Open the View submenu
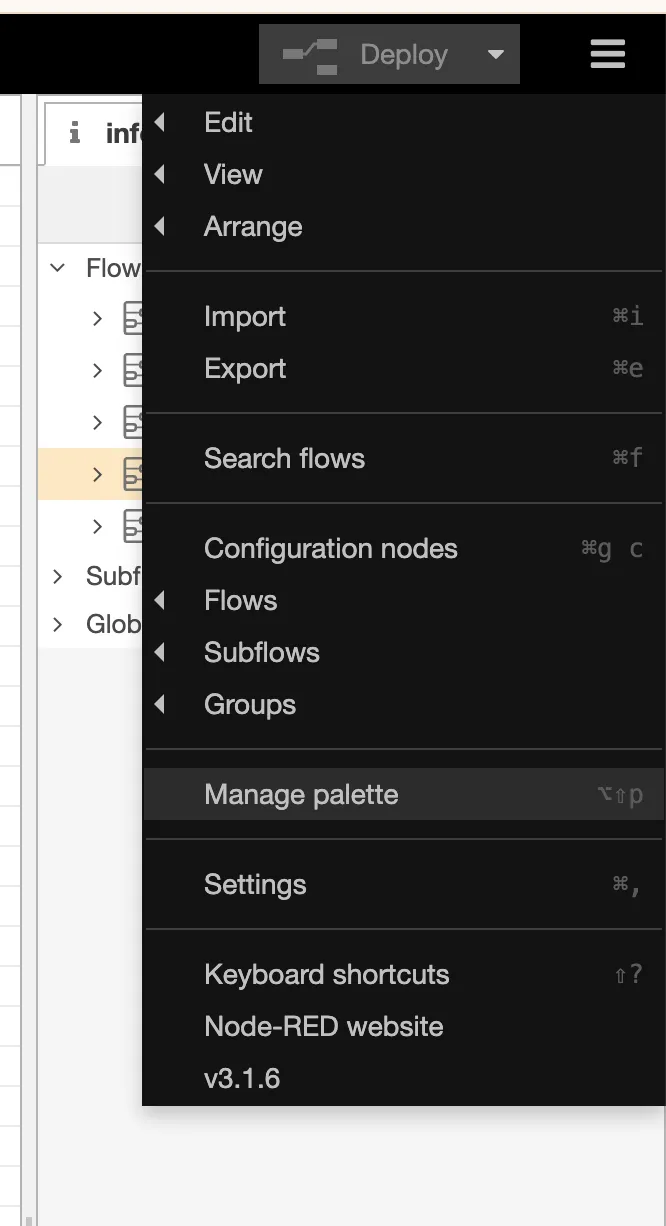The height and width of the screenshot is (1226, 666). point(403,174)
